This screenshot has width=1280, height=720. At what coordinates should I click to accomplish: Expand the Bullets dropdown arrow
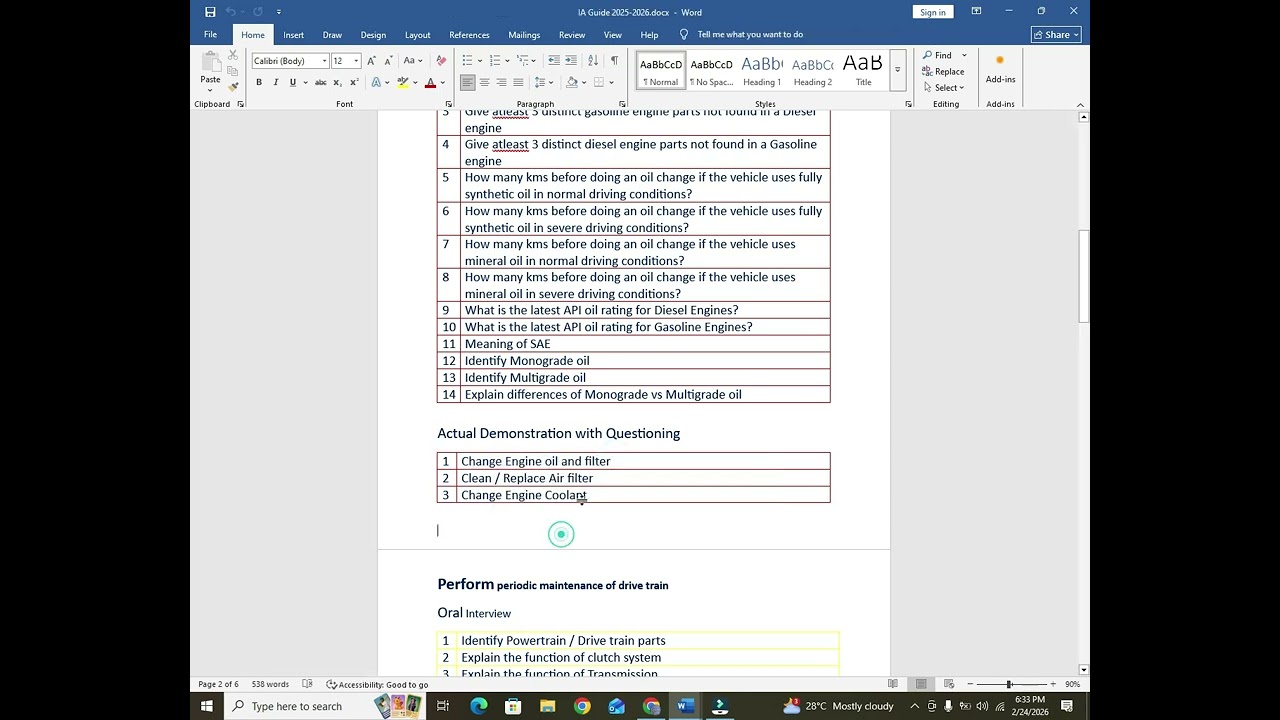[x=479, y=61]
